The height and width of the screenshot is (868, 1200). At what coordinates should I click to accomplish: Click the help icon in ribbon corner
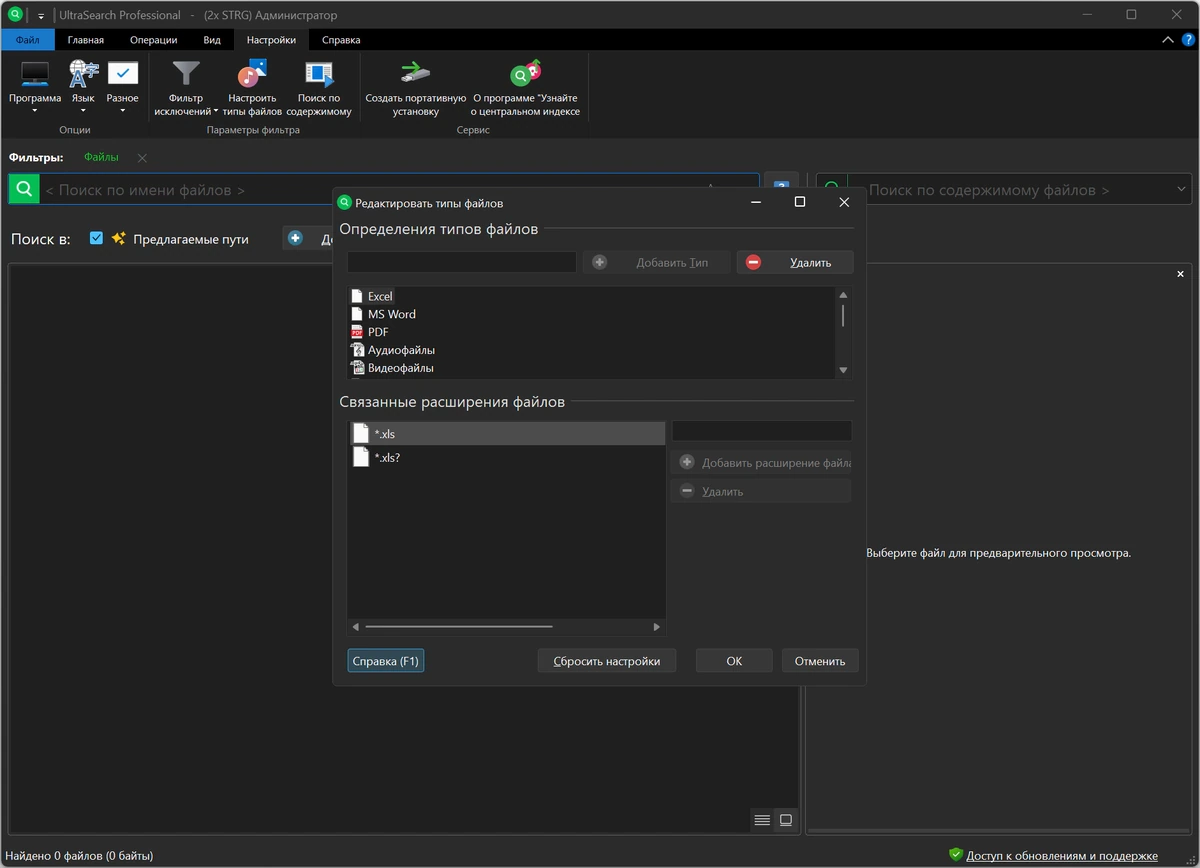point(1187,40)
